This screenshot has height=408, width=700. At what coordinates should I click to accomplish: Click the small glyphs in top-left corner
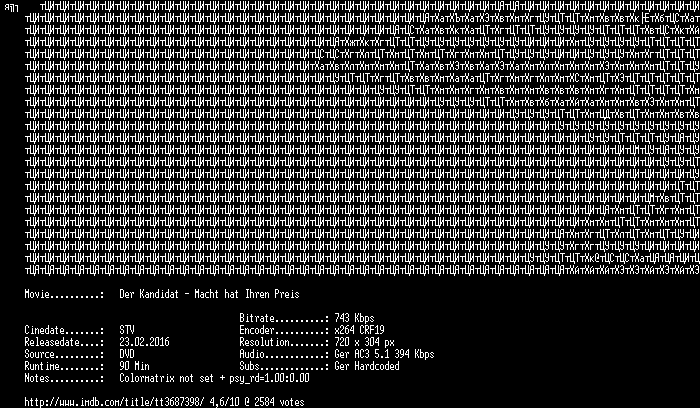[12, 7]
